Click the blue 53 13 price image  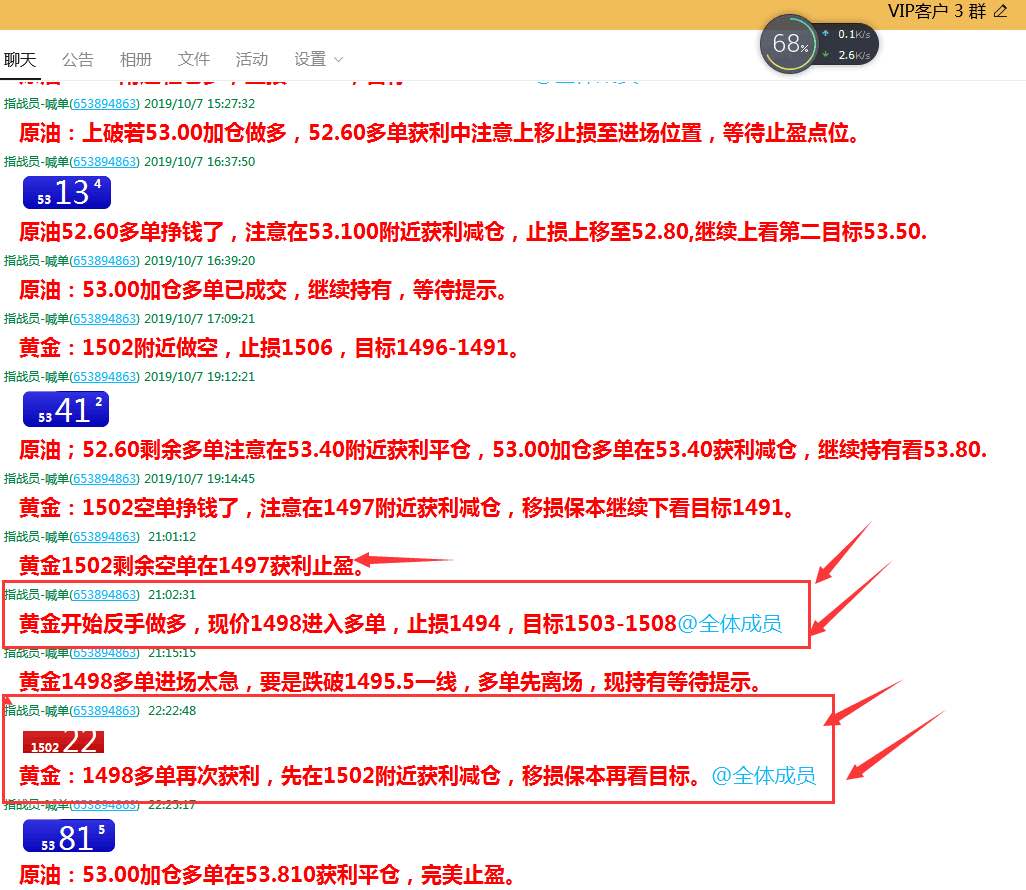pos(67,192)
